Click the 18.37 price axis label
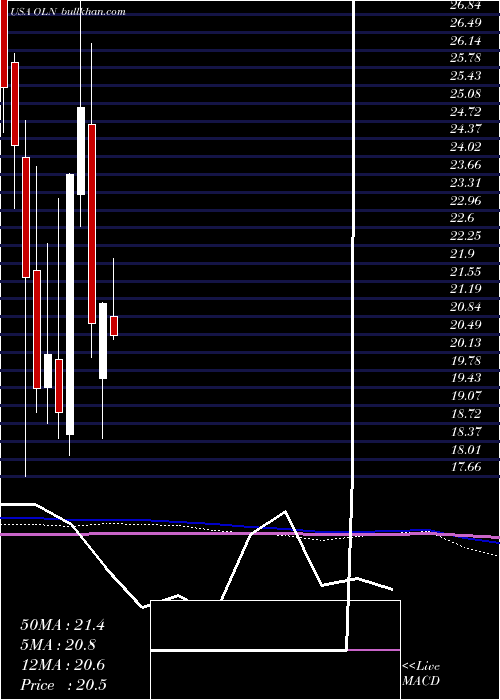Screen dimensions: 500x700 click(x=466, y=431)
